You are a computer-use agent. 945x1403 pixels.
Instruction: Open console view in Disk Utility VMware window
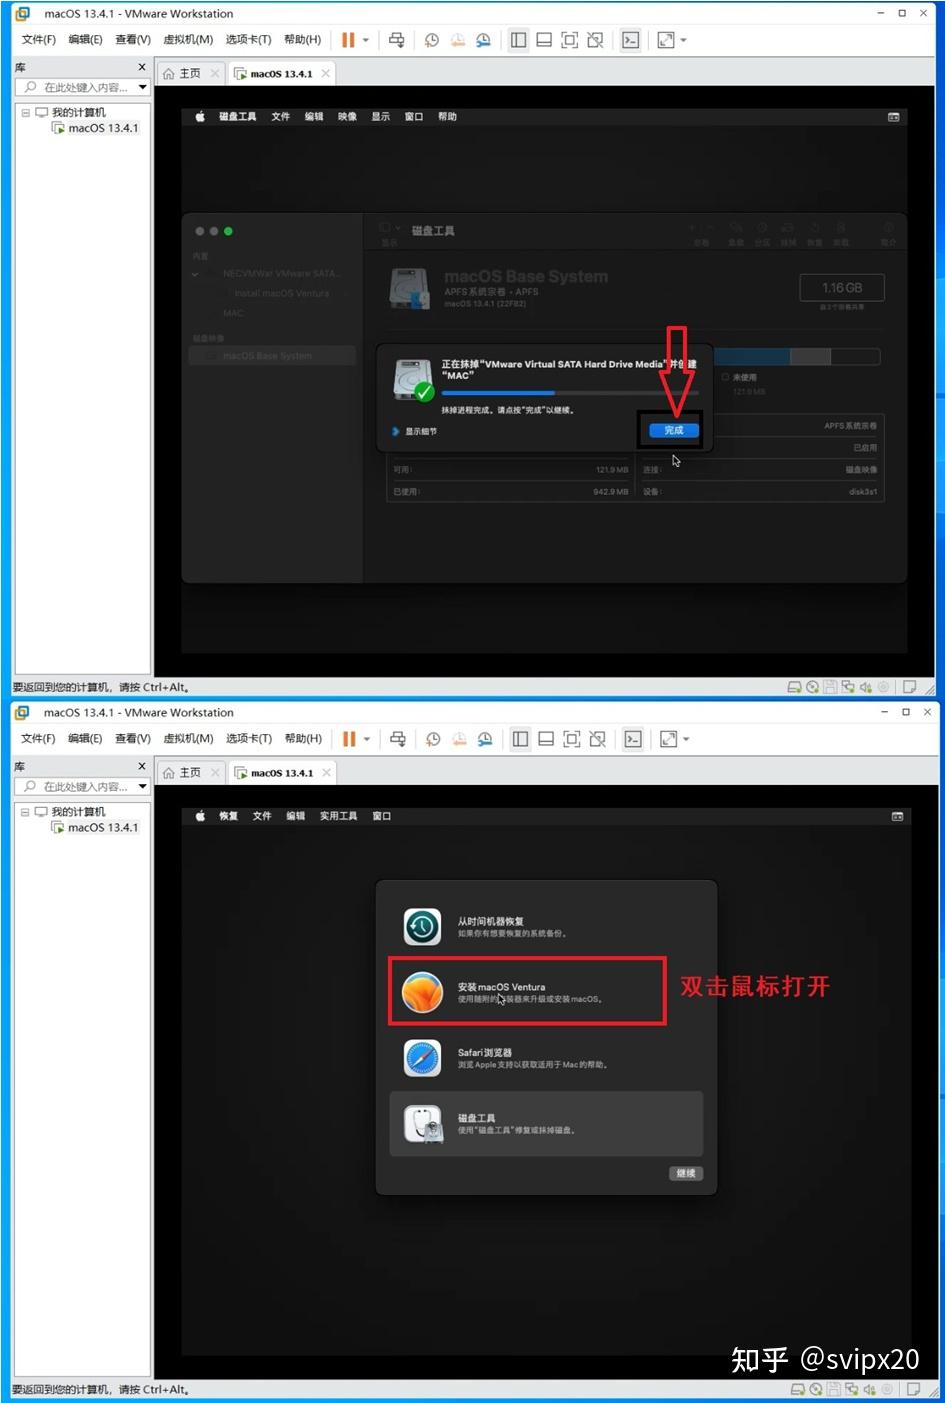click(x=631, y=40)
